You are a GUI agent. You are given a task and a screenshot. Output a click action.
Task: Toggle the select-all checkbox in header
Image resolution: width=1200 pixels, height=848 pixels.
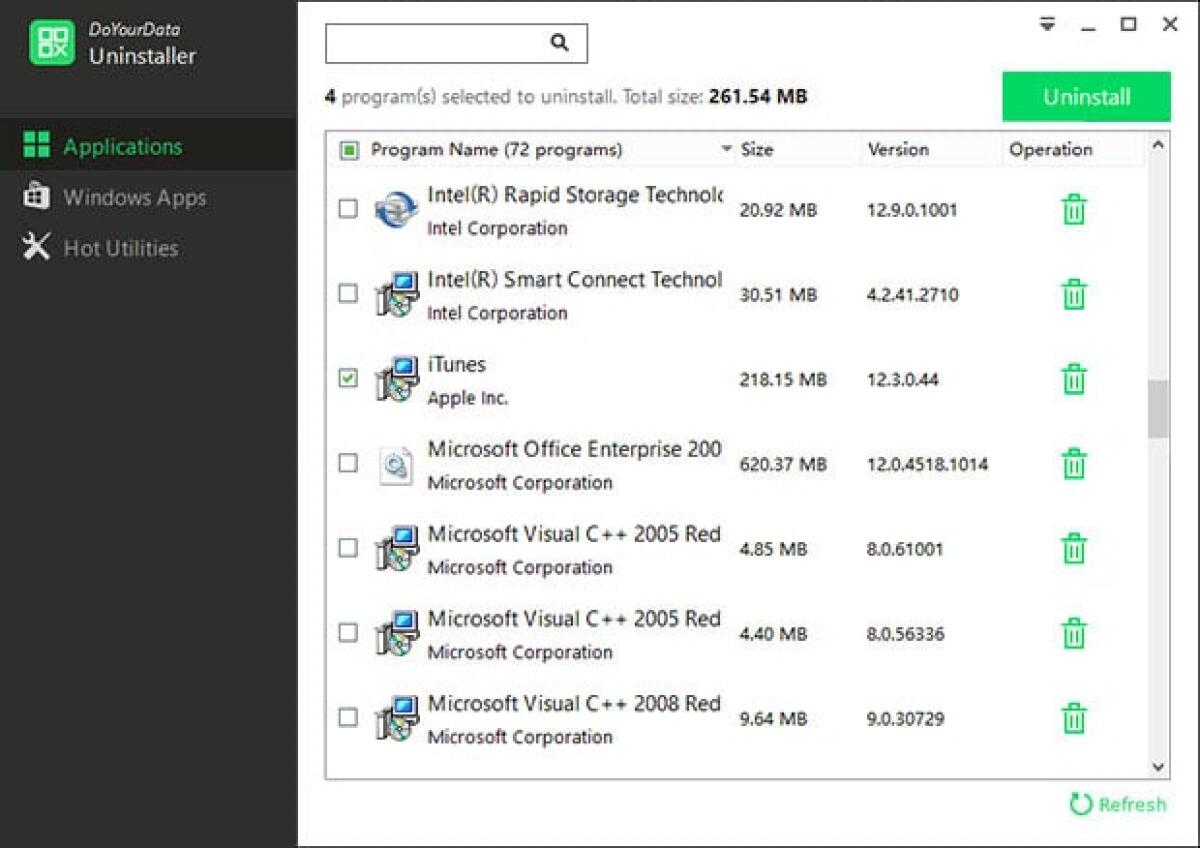(349, 148)
